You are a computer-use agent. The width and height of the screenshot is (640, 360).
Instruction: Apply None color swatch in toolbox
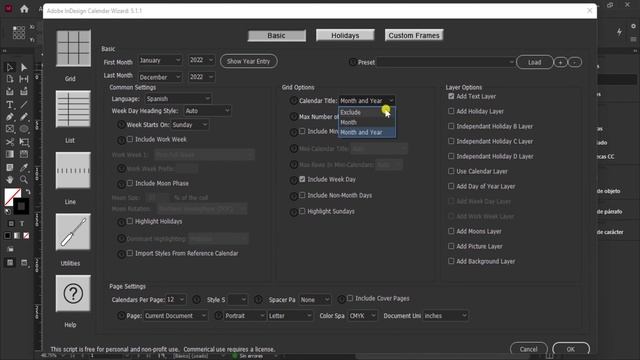coord(26,236)
